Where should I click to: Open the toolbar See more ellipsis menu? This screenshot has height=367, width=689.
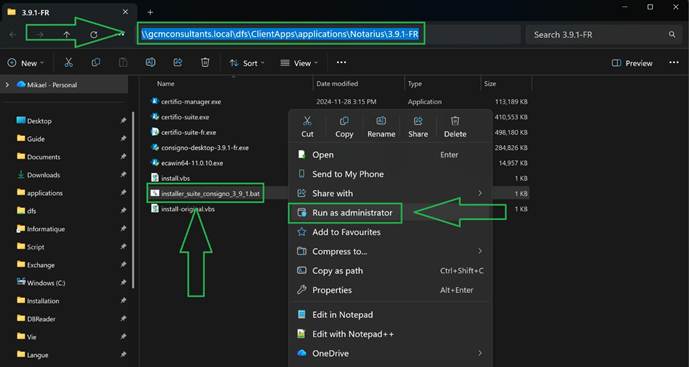(341, 63)
